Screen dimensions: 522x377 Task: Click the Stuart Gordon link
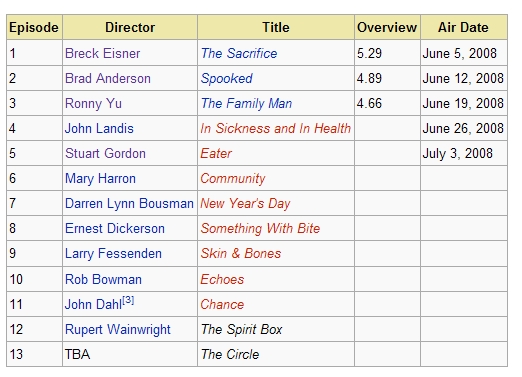tap(105, 153)
